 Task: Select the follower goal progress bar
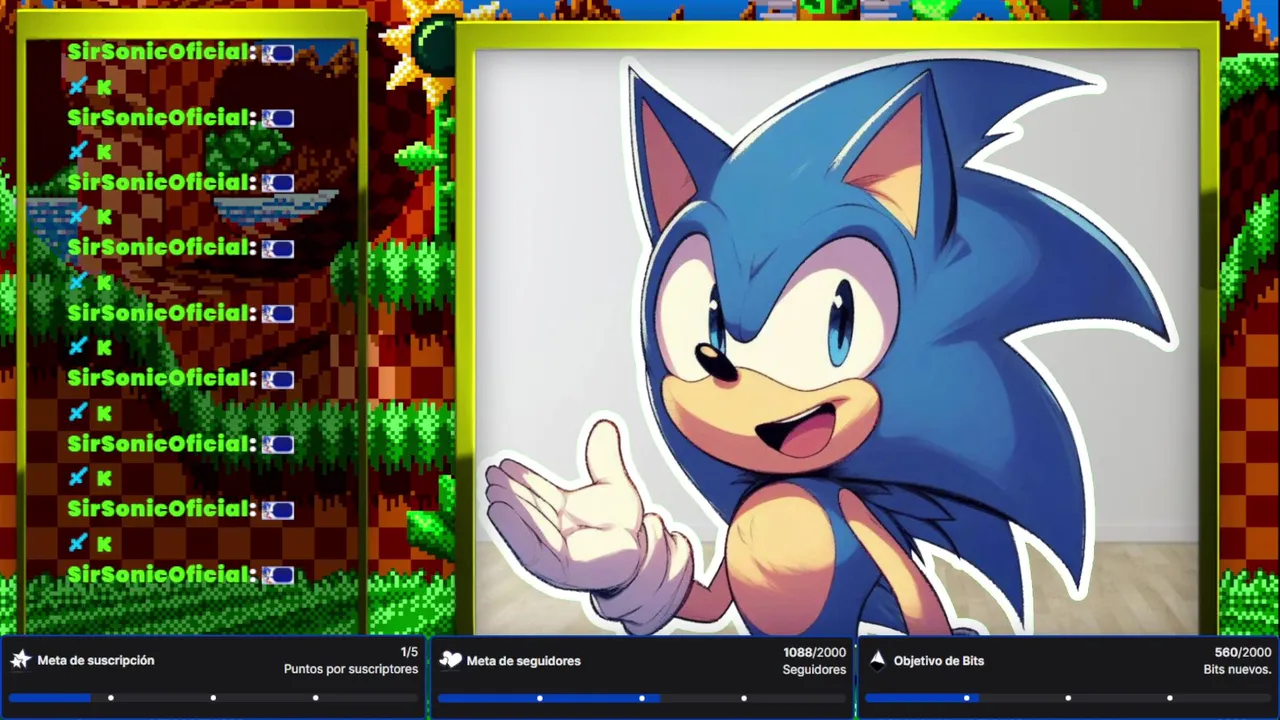point(641,697)
